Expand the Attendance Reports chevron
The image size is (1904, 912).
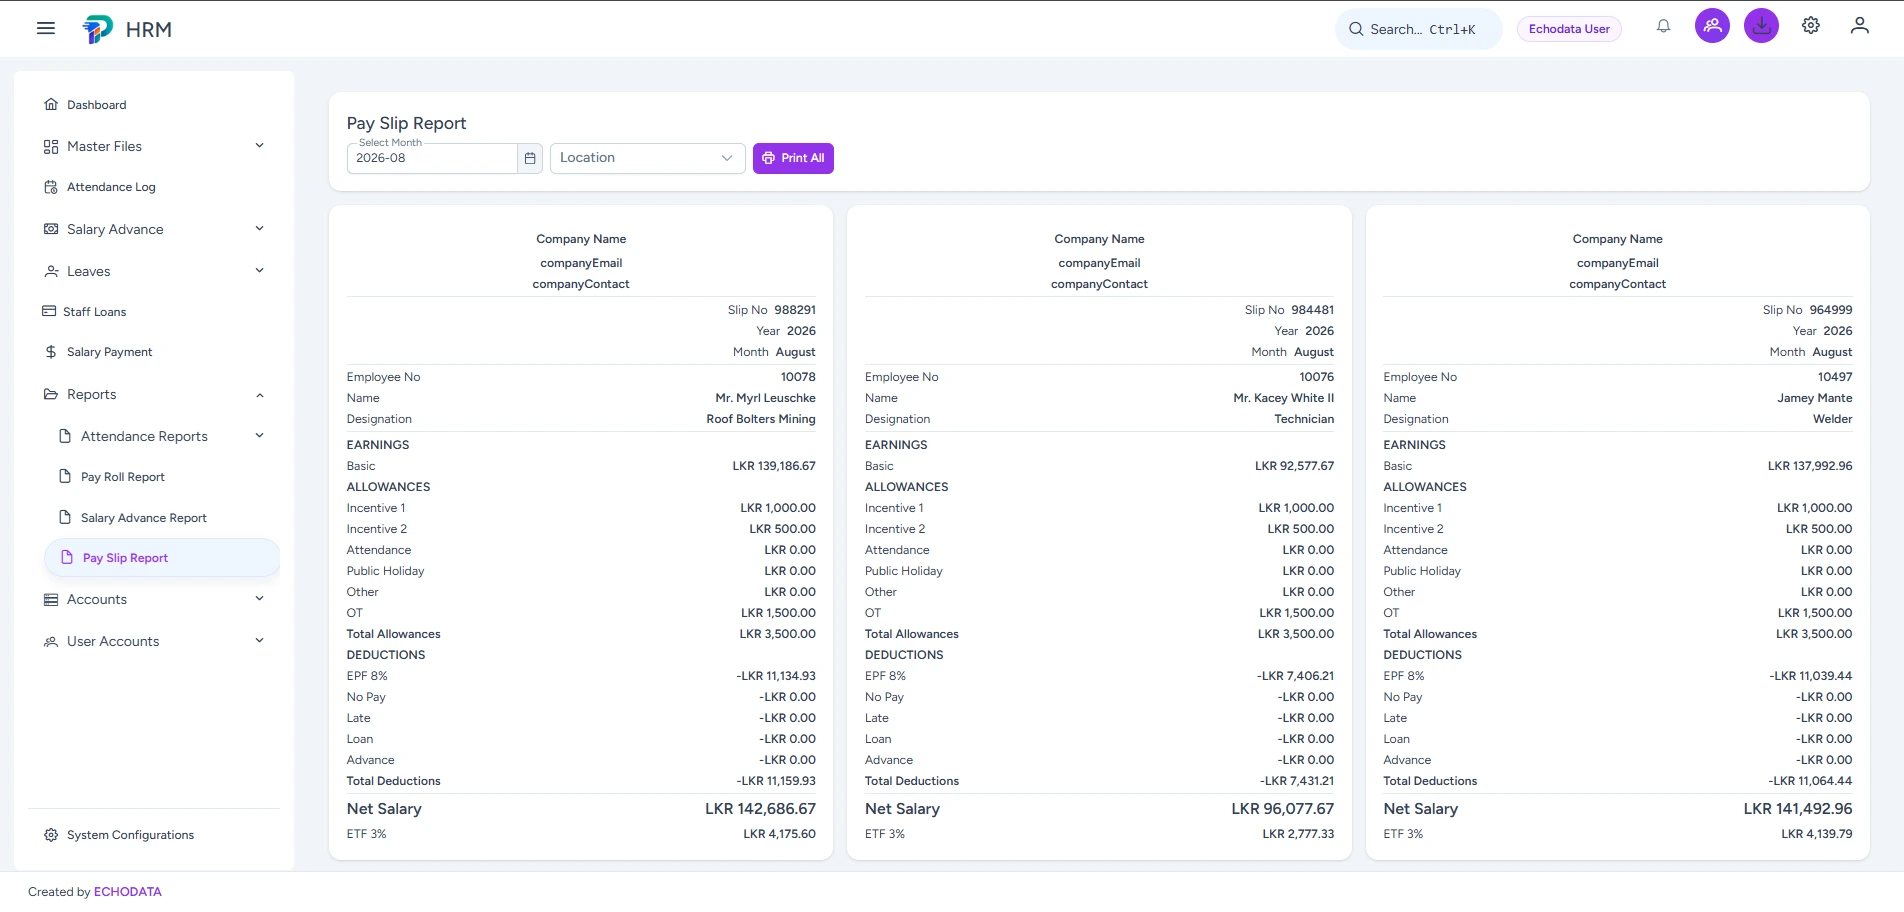click(x=259, y=435)
